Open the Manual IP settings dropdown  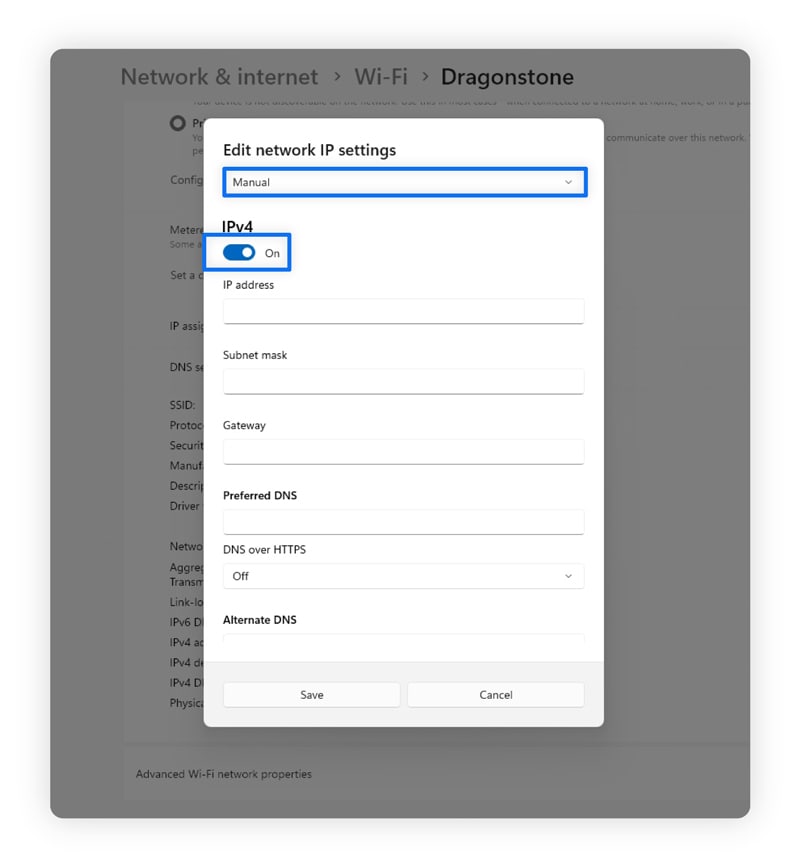tap(403, 182)
